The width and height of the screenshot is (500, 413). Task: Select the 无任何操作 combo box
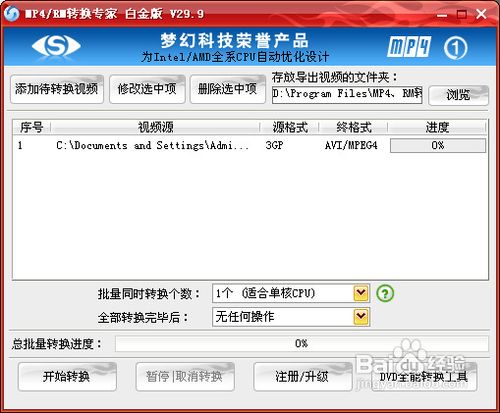pyautogui.click(x=291, y=317)
